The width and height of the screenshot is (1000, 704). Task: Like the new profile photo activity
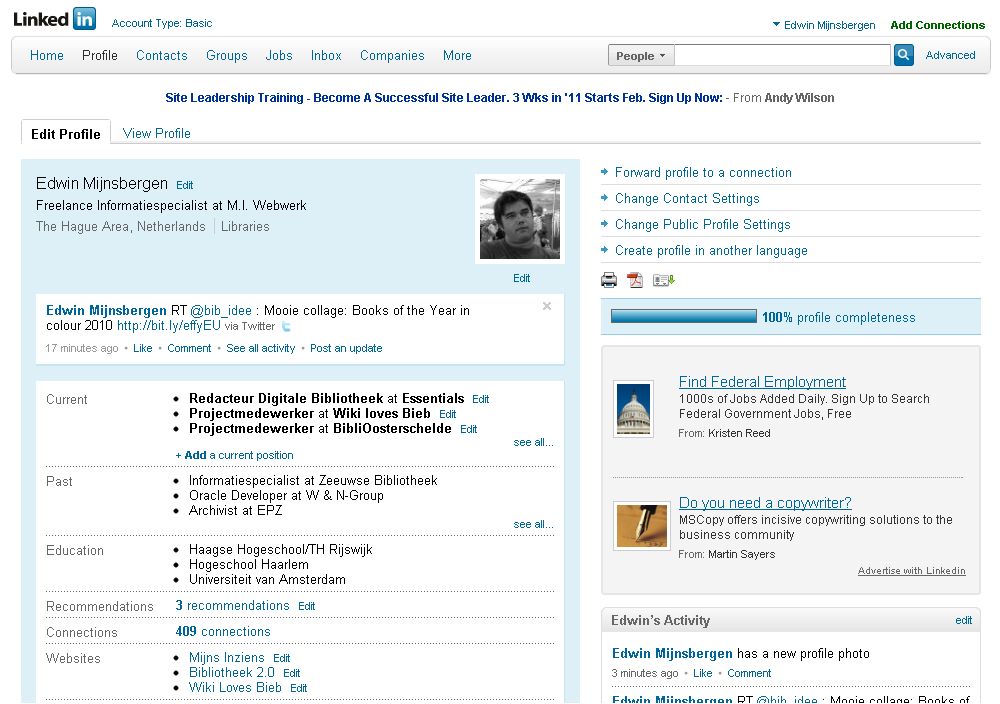[702, 673]
